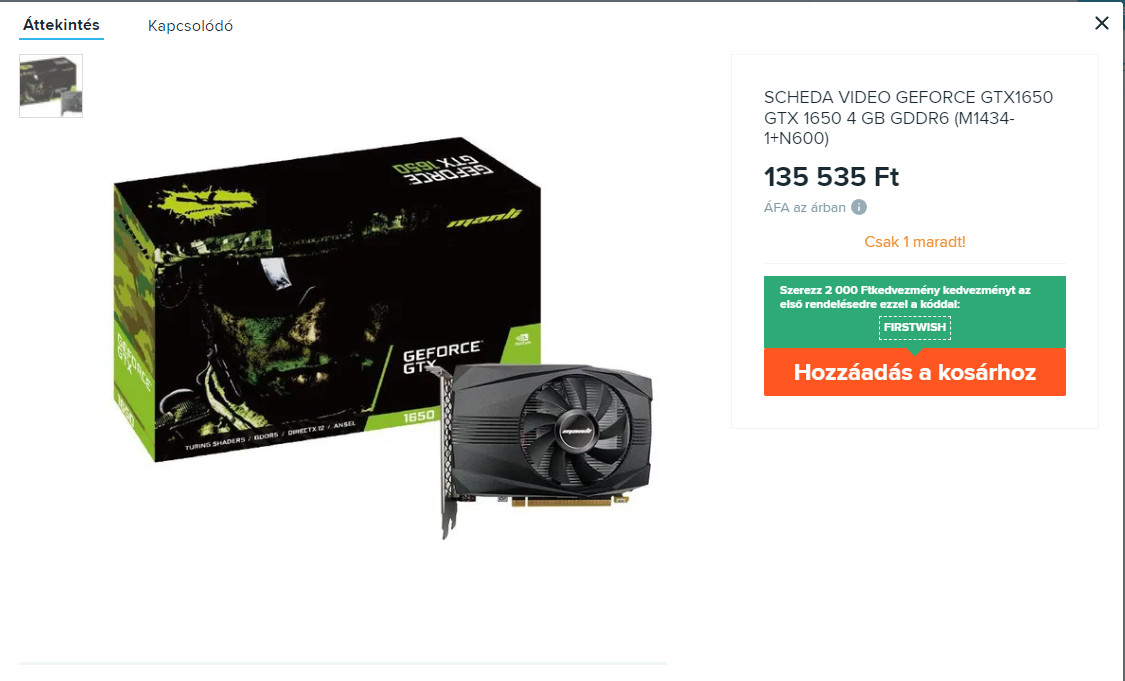Click the graphics card fan in the photo
This screenshot has height=681, width=1125.
pos(575,430)
